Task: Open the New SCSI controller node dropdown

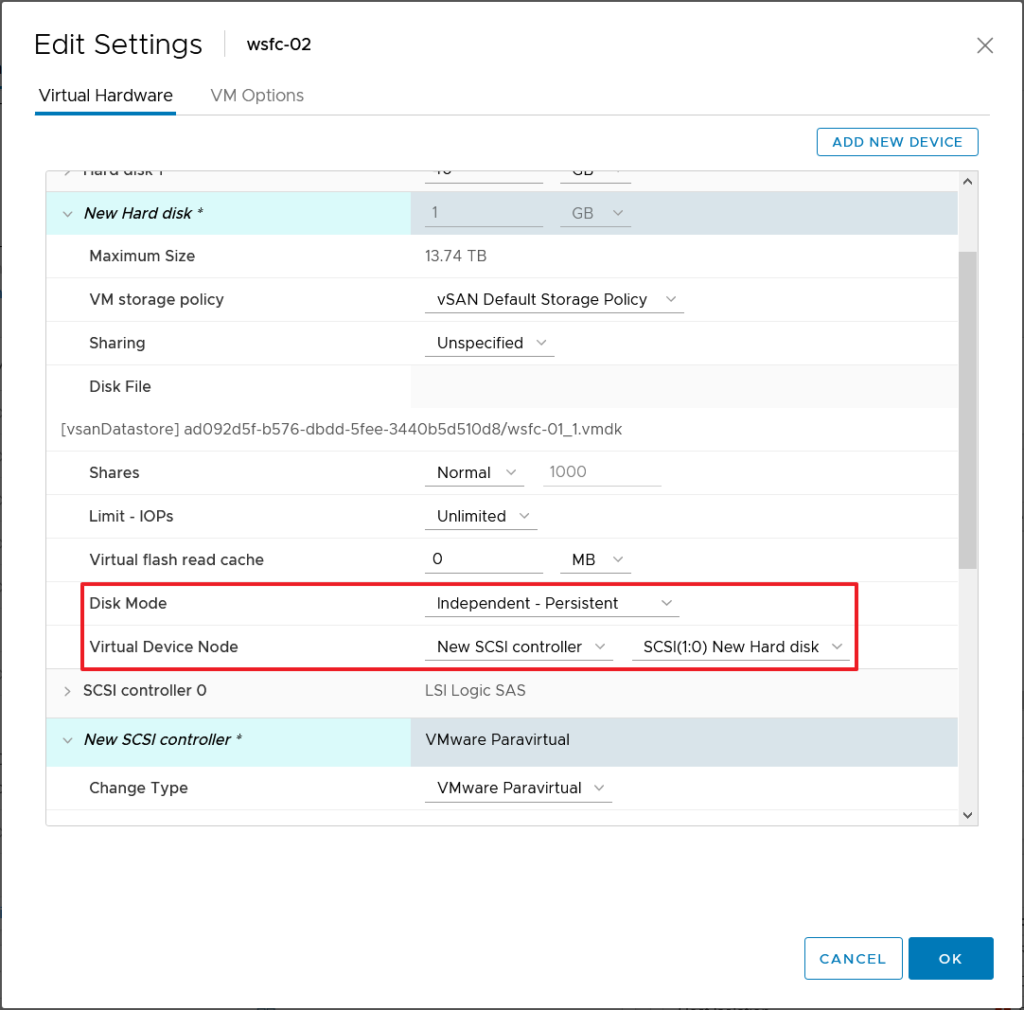Action: click(518, 647)
